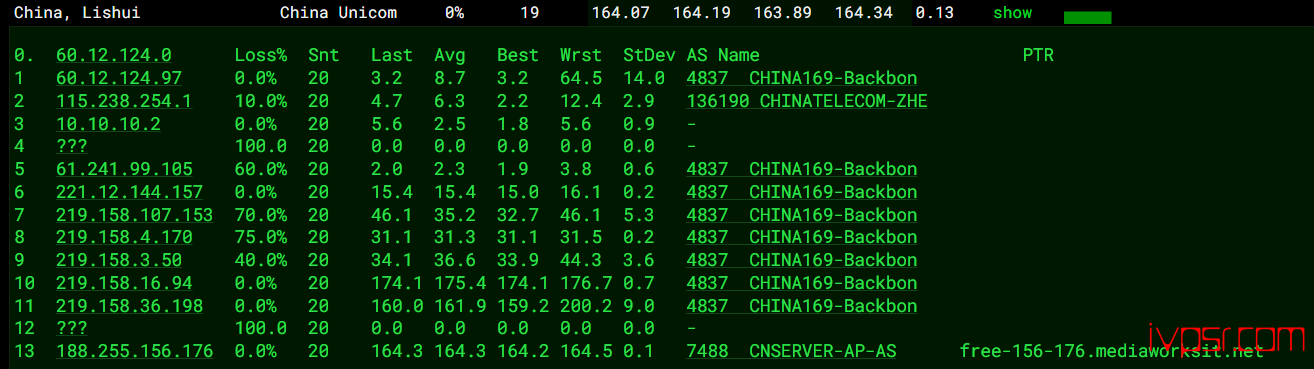Image resolution: width=1314 pixels, height=369 pixels.
Task: Click summary worst value 164.34
Action: [x=863, y=13]
